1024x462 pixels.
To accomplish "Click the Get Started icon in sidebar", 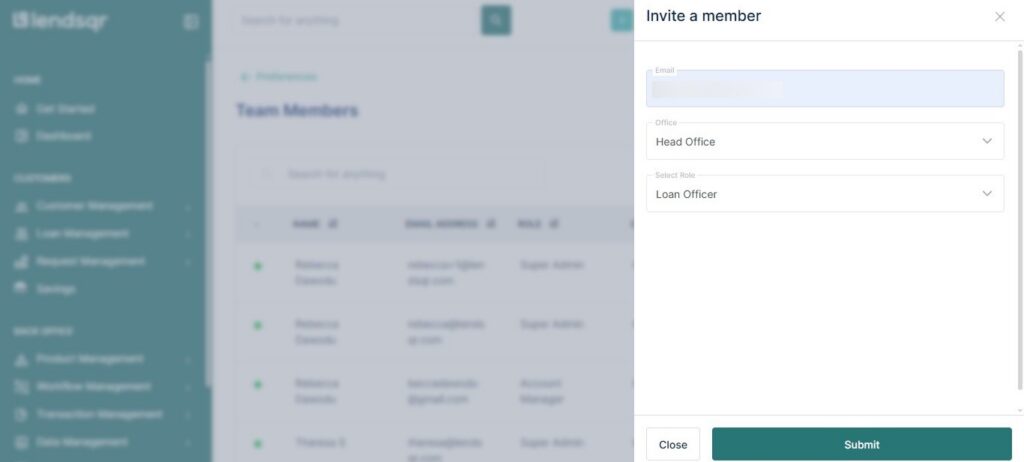I will click(x=21, y=108).
